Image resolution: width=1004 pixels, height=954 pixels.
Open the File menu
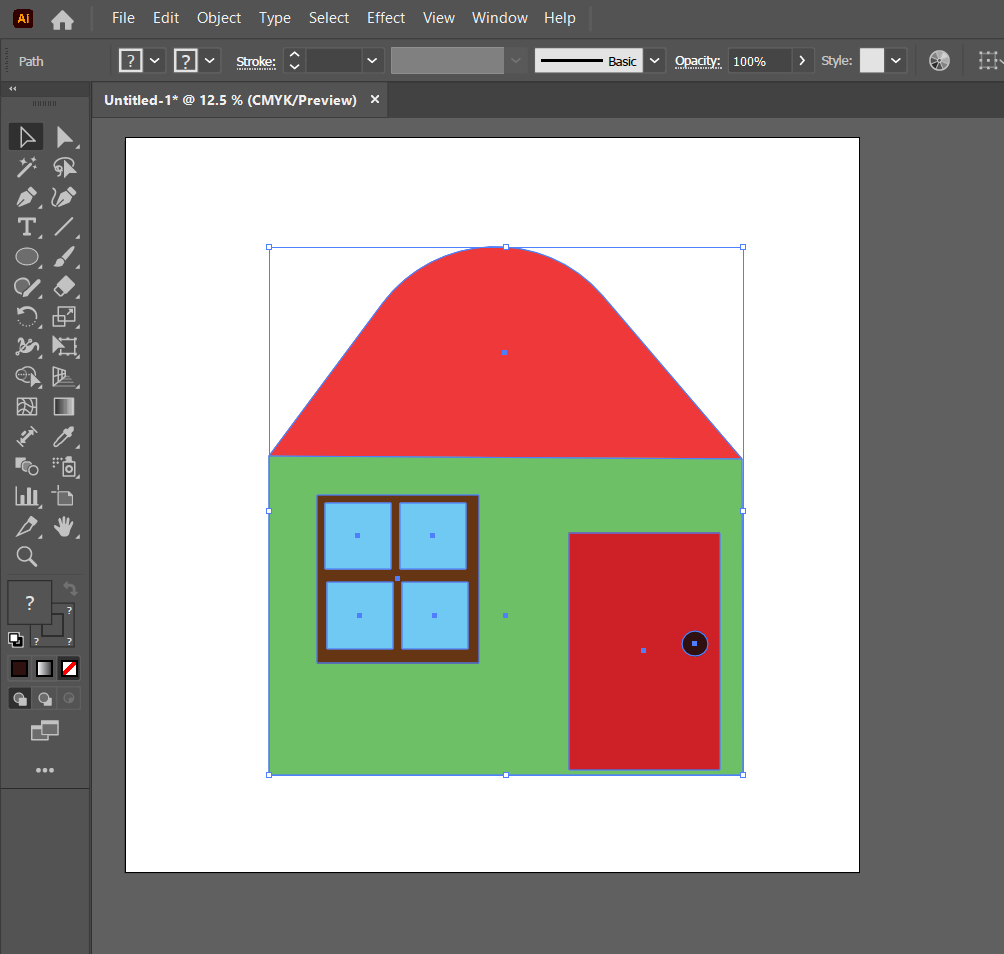pyautogui.click(x=124, y=18)
